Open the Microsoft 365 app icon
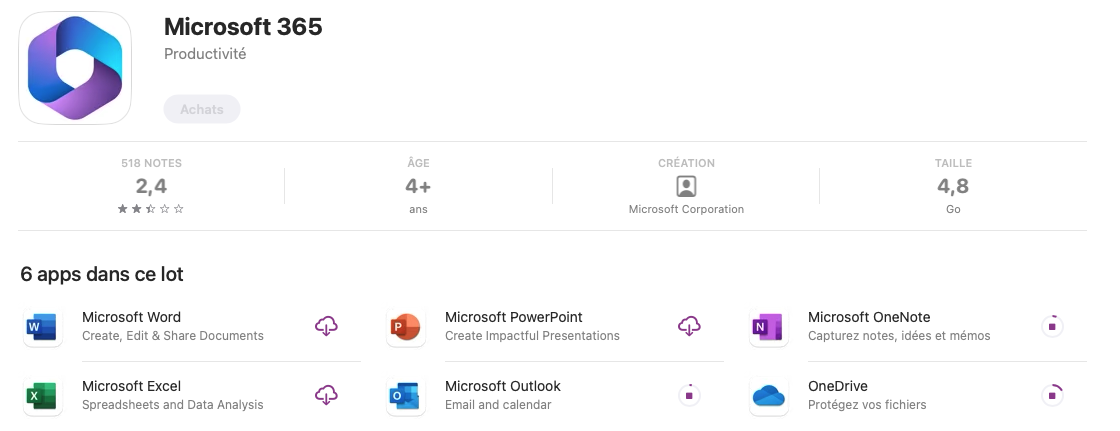The width and height of the screenshot is (1120, 431). tap(75, 68)
